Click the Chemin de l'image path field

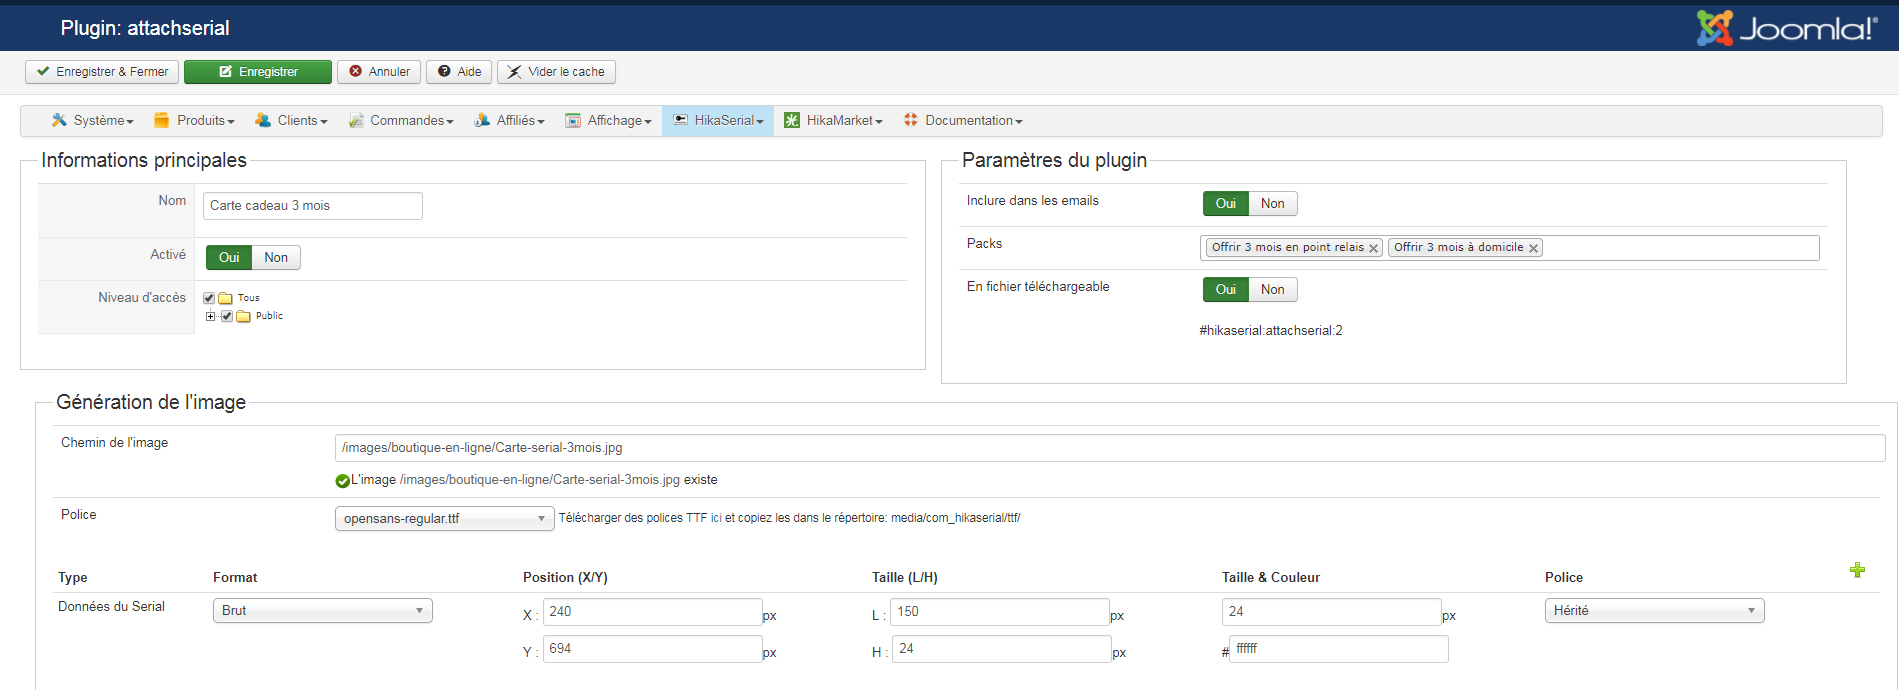click(1109, 448)
